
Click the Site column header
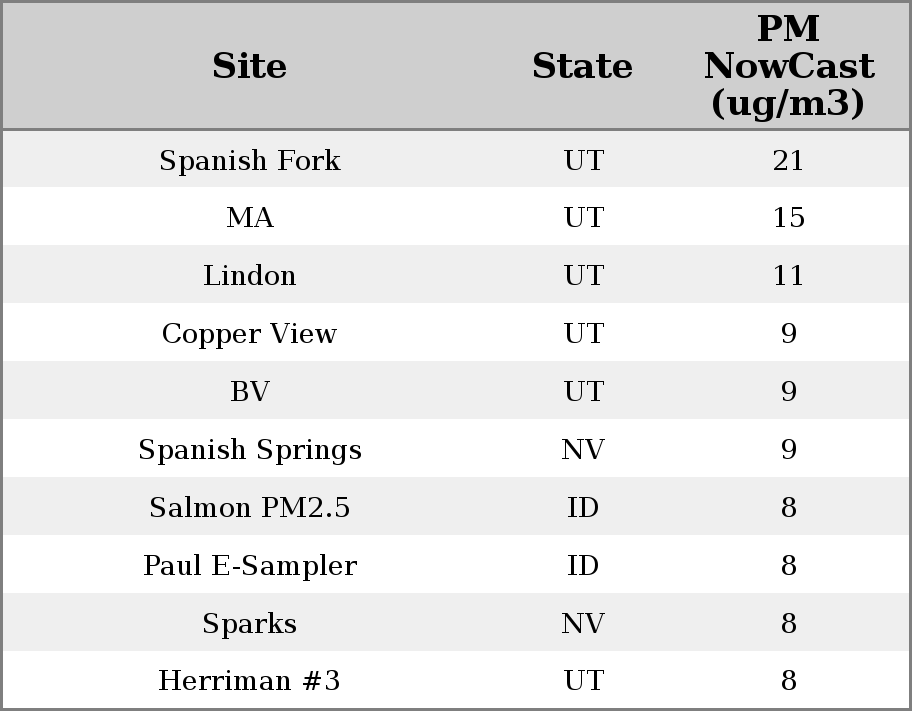(x=249, y=66)
